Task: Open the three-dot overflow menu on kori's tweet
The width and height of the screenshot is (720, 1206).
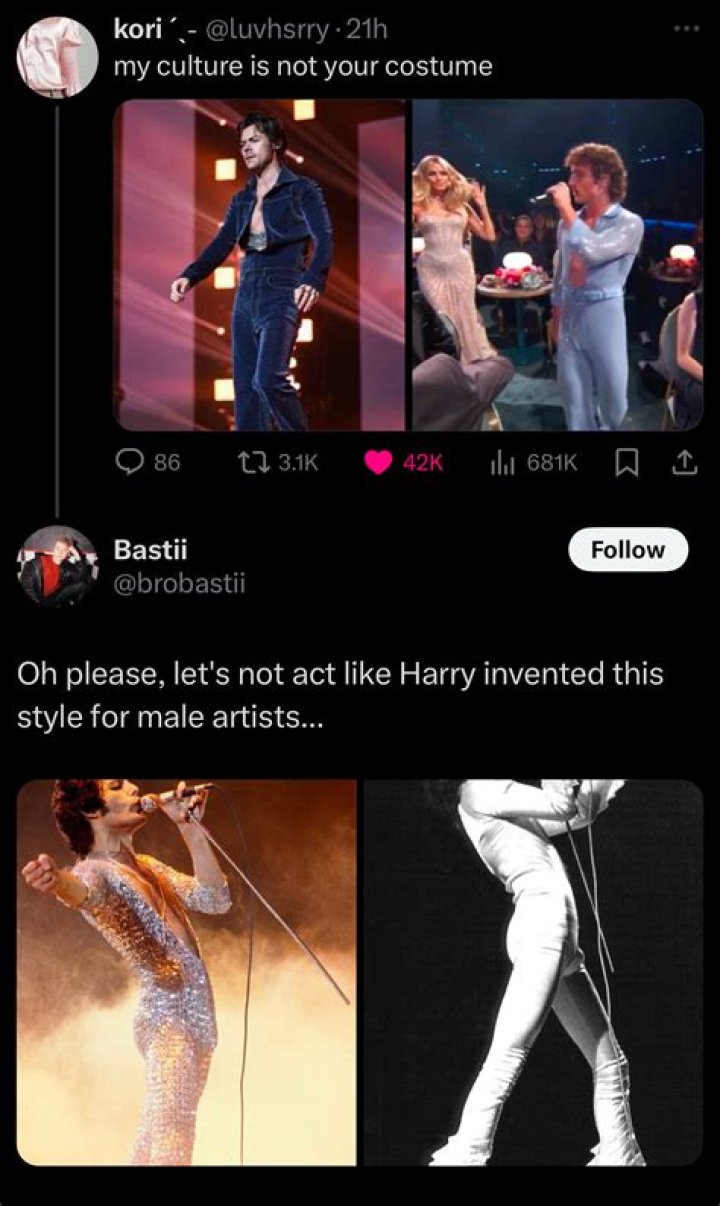Action: click(x=688, y=30)
